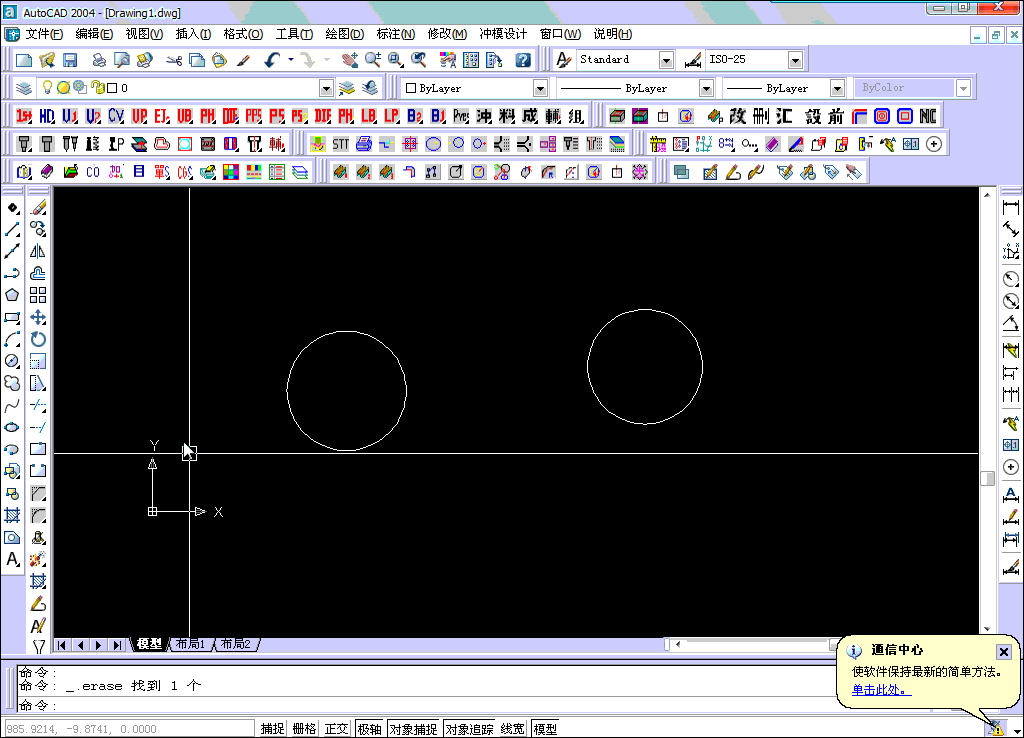Go to the last layout tab arrow

tap(117, 645)
